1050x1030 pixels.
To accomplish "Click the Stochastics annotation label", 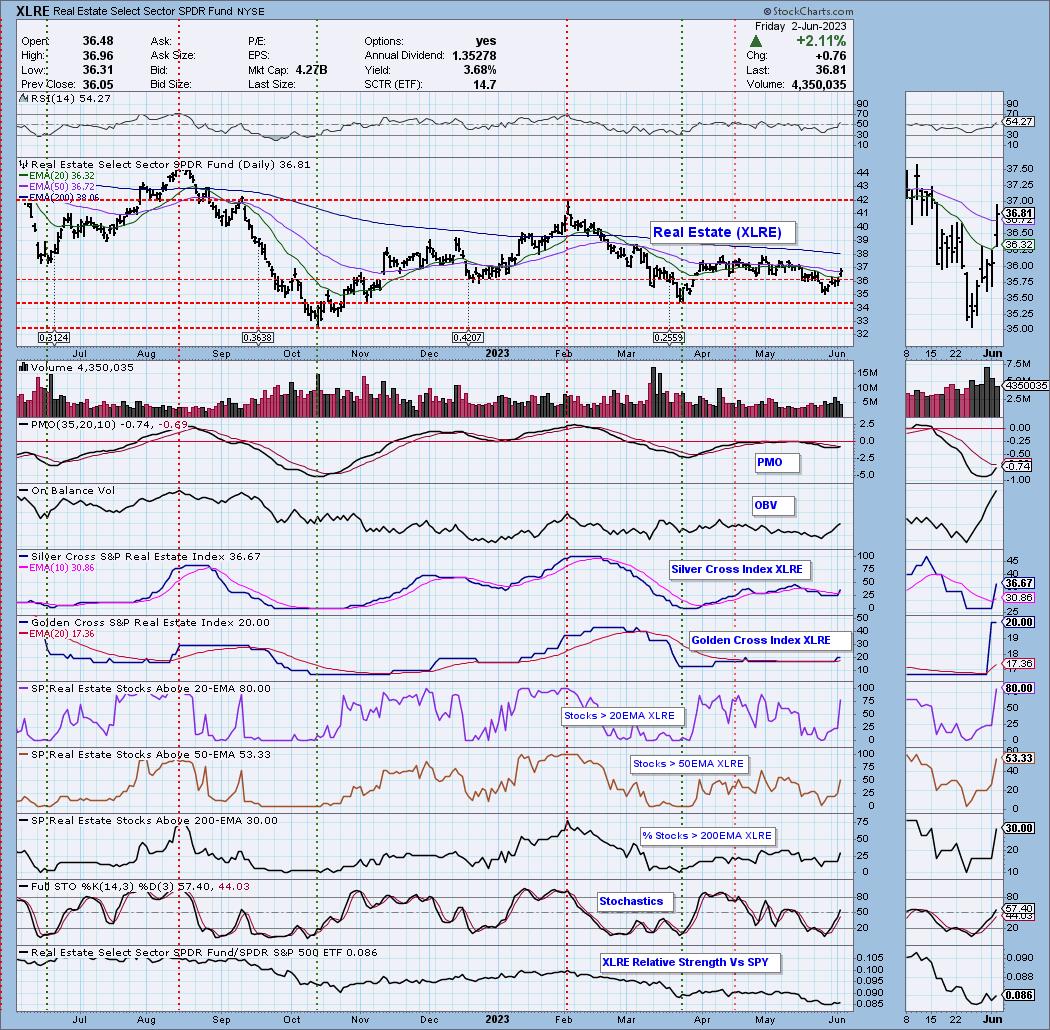I will point(635,901).
